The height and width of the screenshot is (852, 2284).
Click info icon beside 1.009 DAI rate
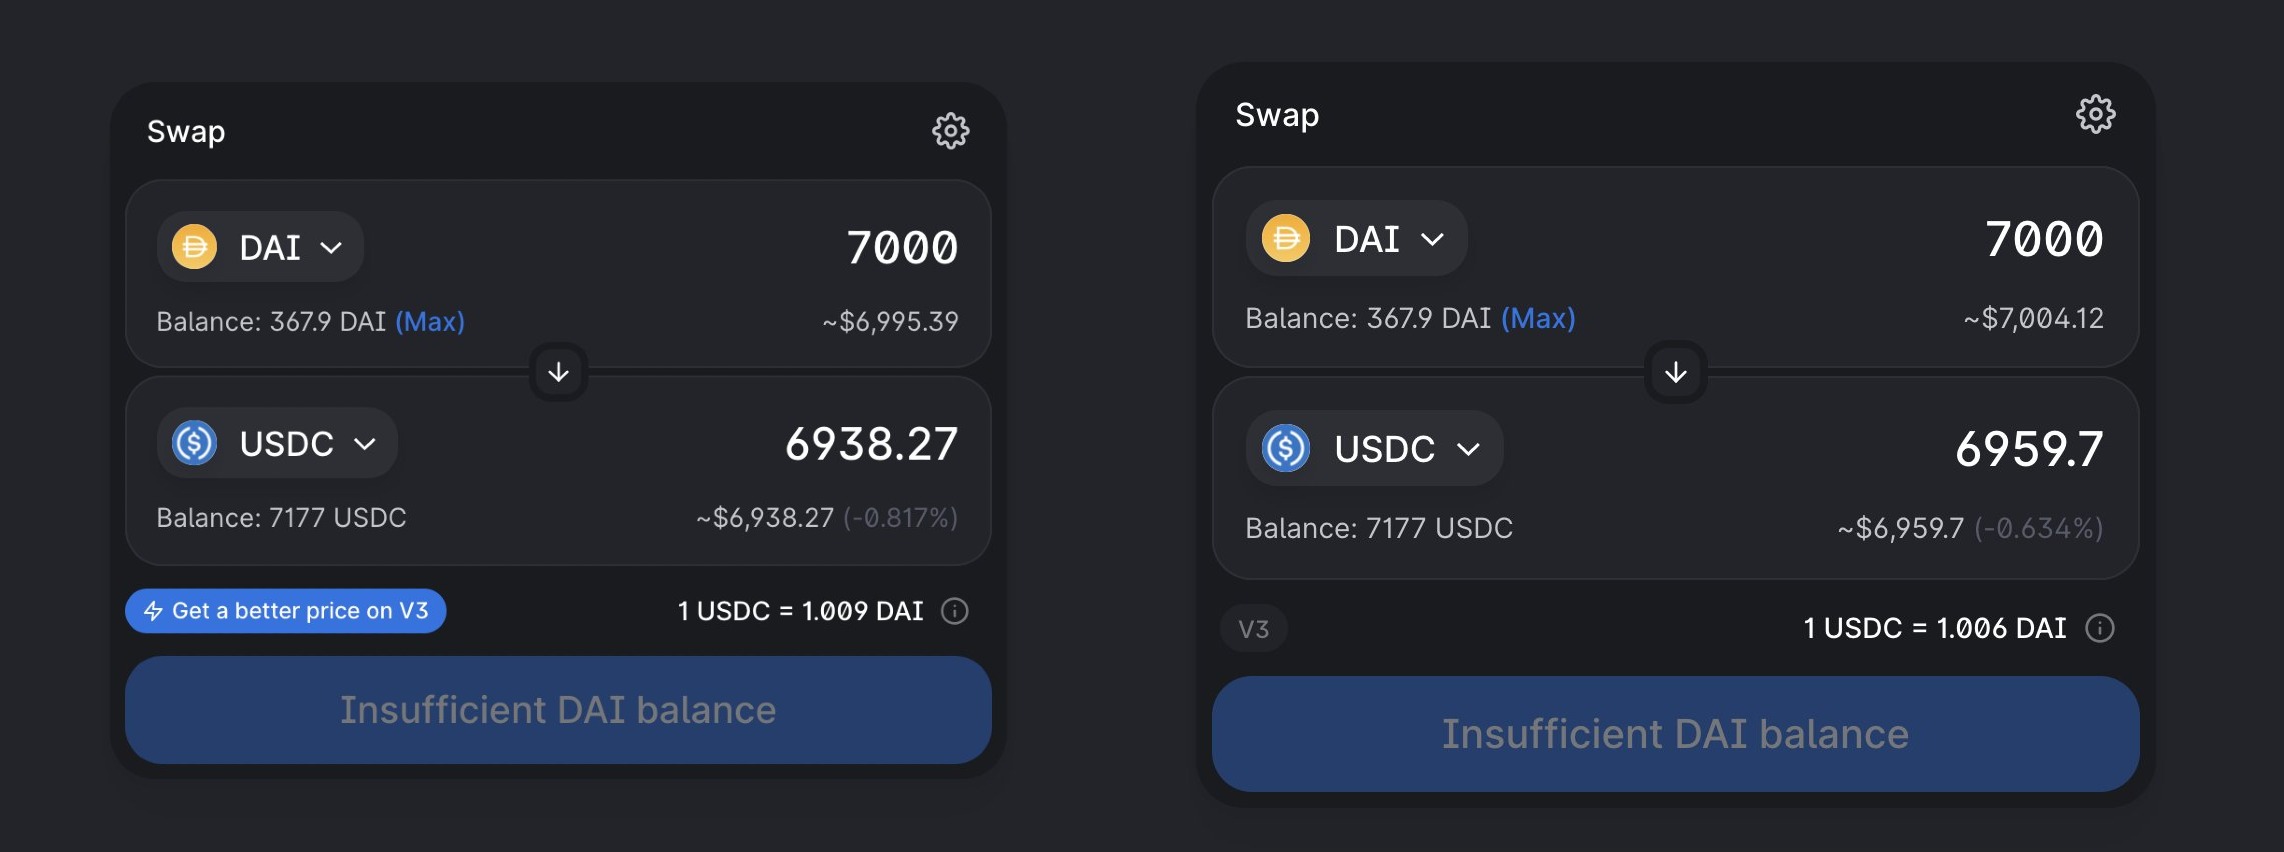coord(955,611)
